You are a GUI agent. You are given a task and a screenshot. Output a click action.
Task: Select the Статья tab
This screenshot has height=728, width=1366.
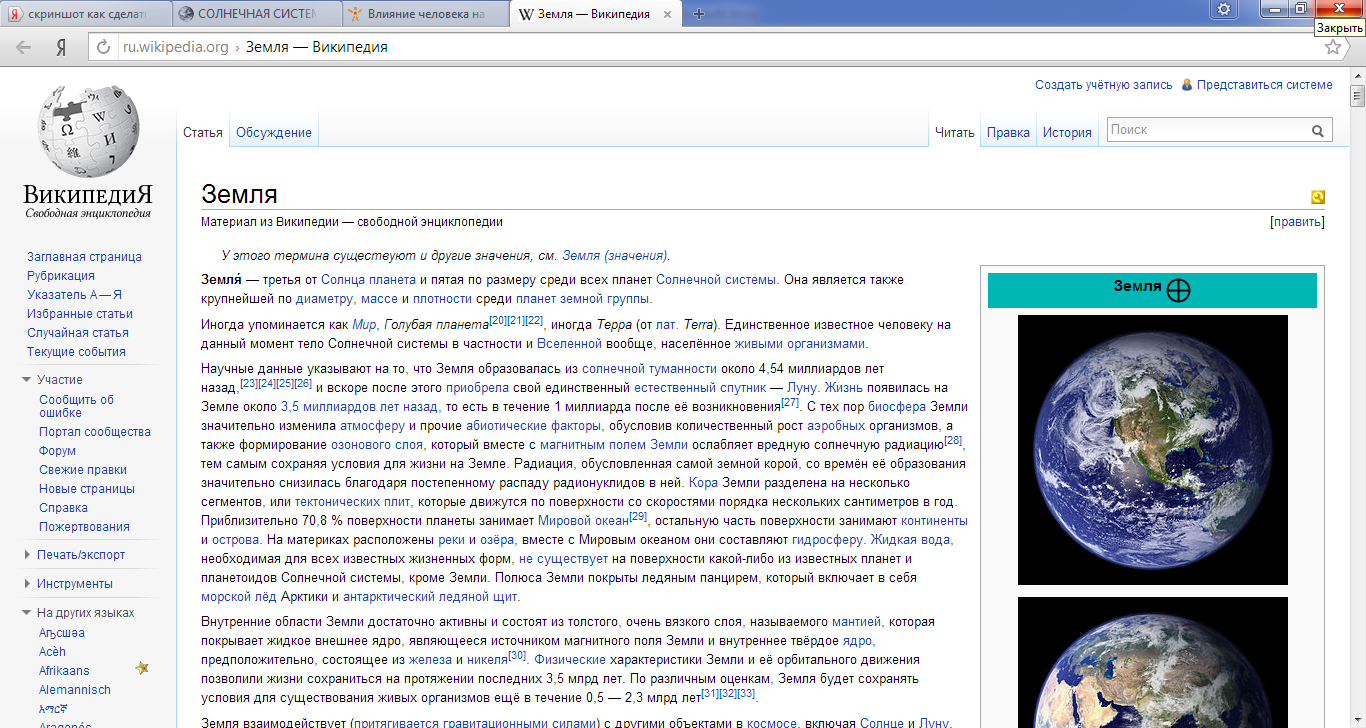pyautogui.click(x=203, y=132)
